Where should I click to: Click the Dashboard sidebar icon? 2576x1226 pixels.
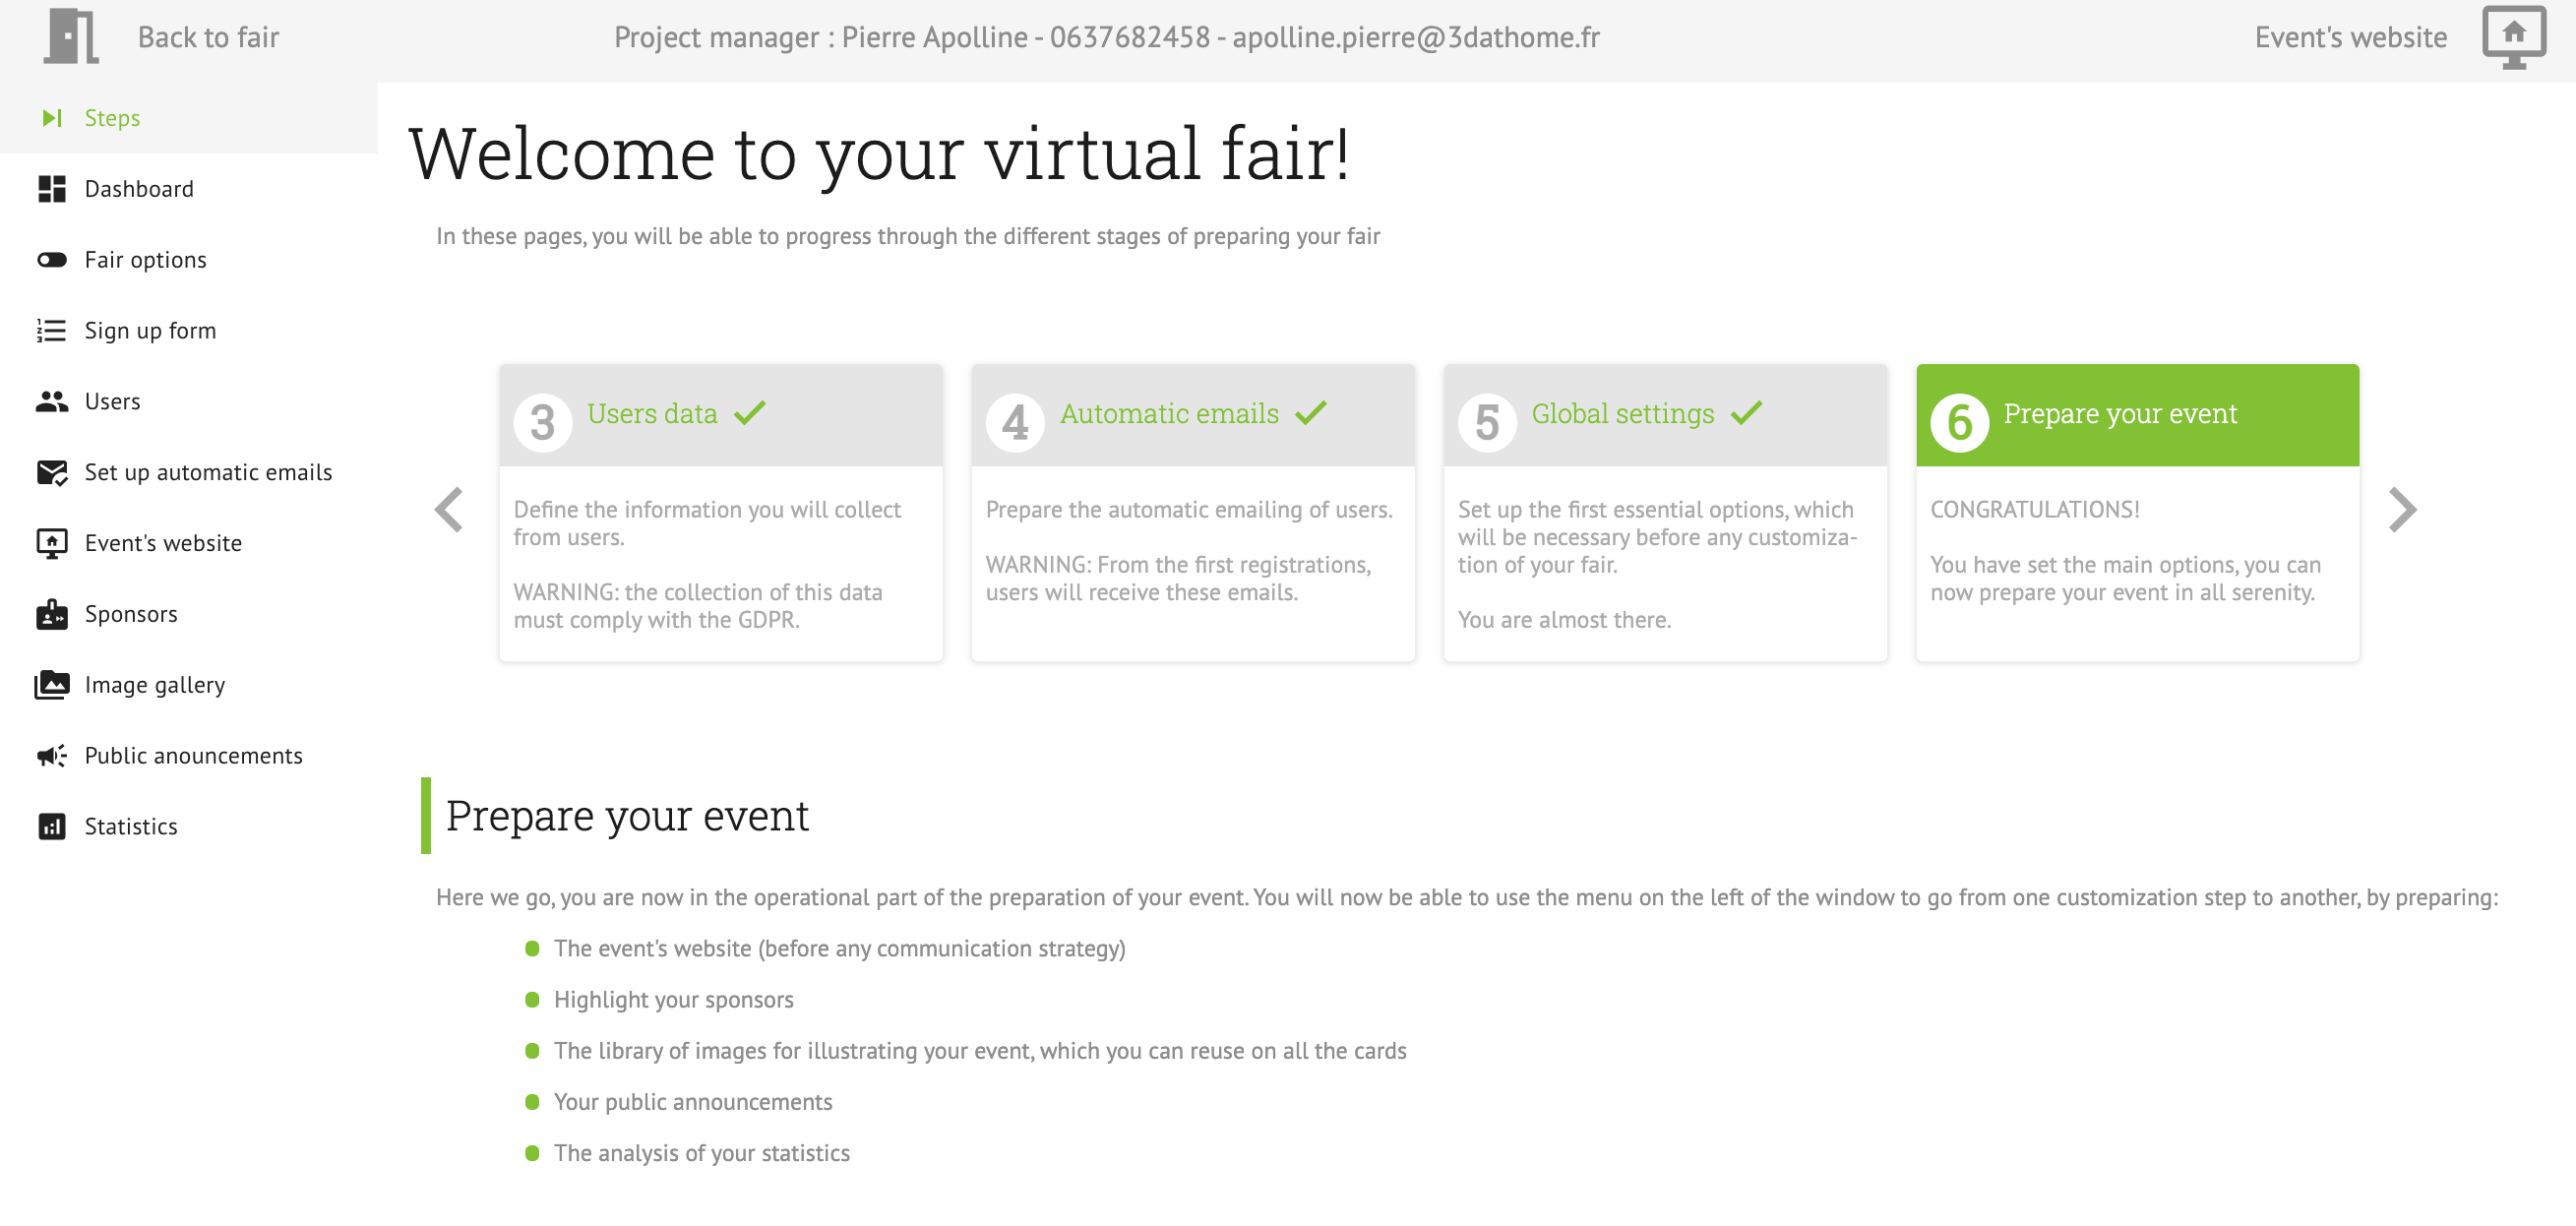(52, 187)
